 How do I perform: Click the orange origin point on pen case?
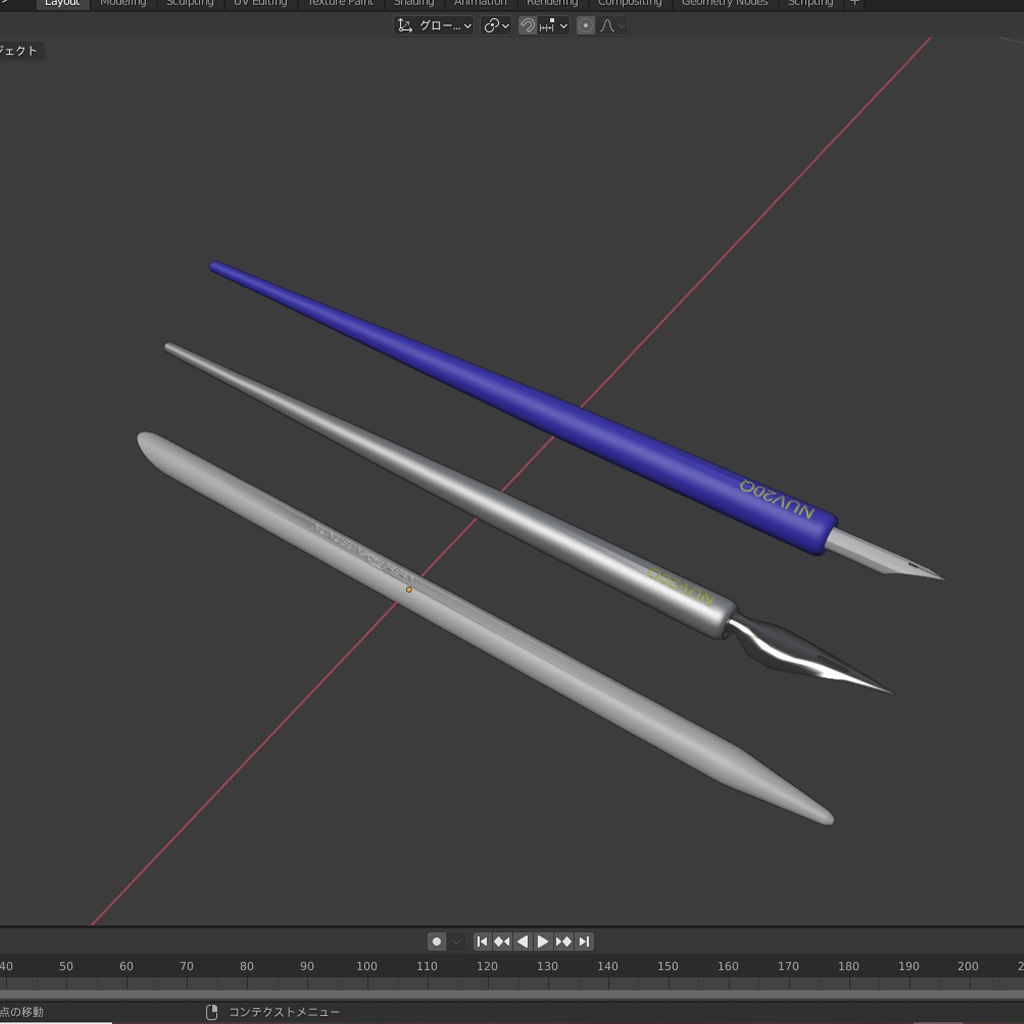click(409, 590)
